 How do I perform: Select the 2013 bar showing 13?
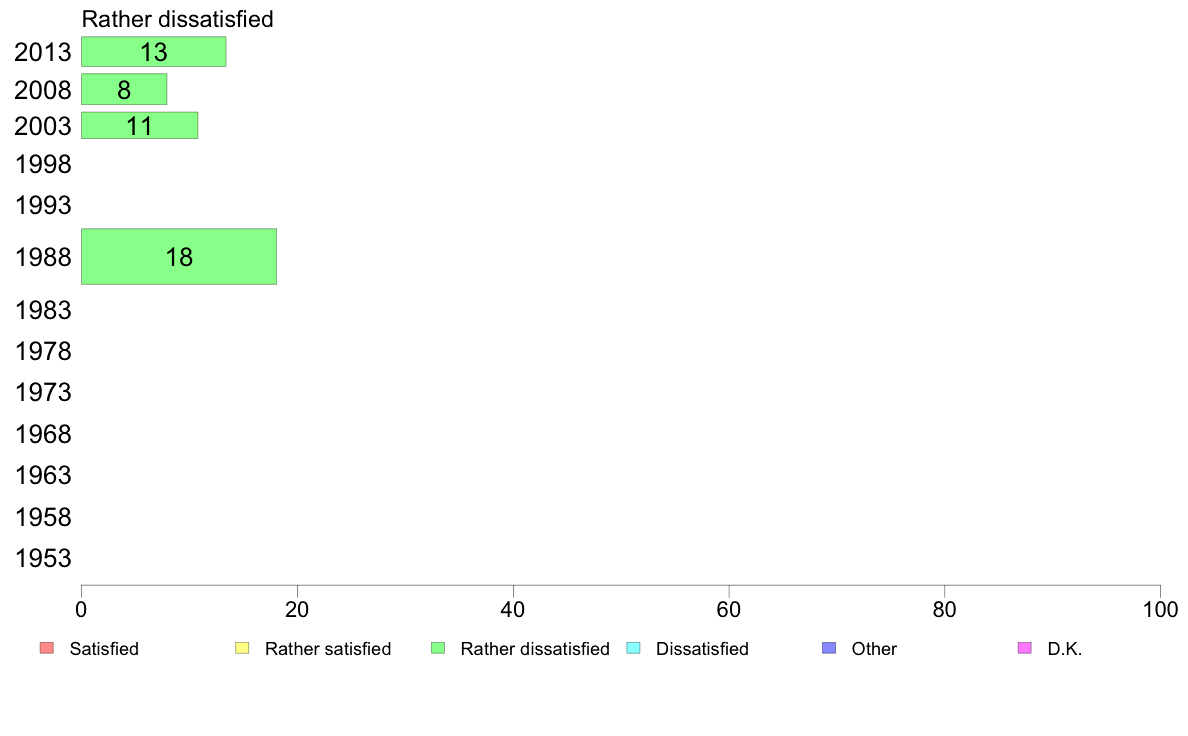154,52
